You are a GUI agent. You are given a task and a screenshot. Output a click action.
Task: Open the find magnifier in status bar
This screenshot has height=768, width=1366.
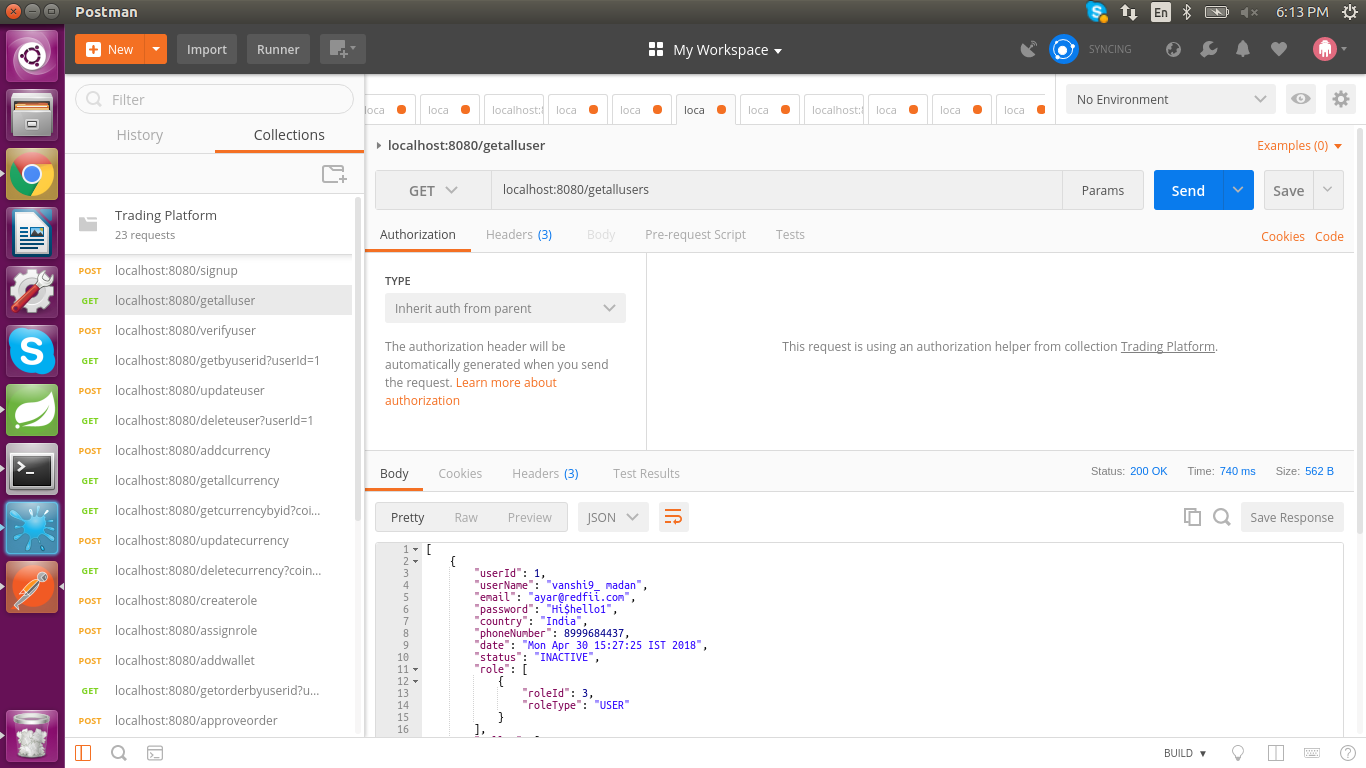coord(118,753)
